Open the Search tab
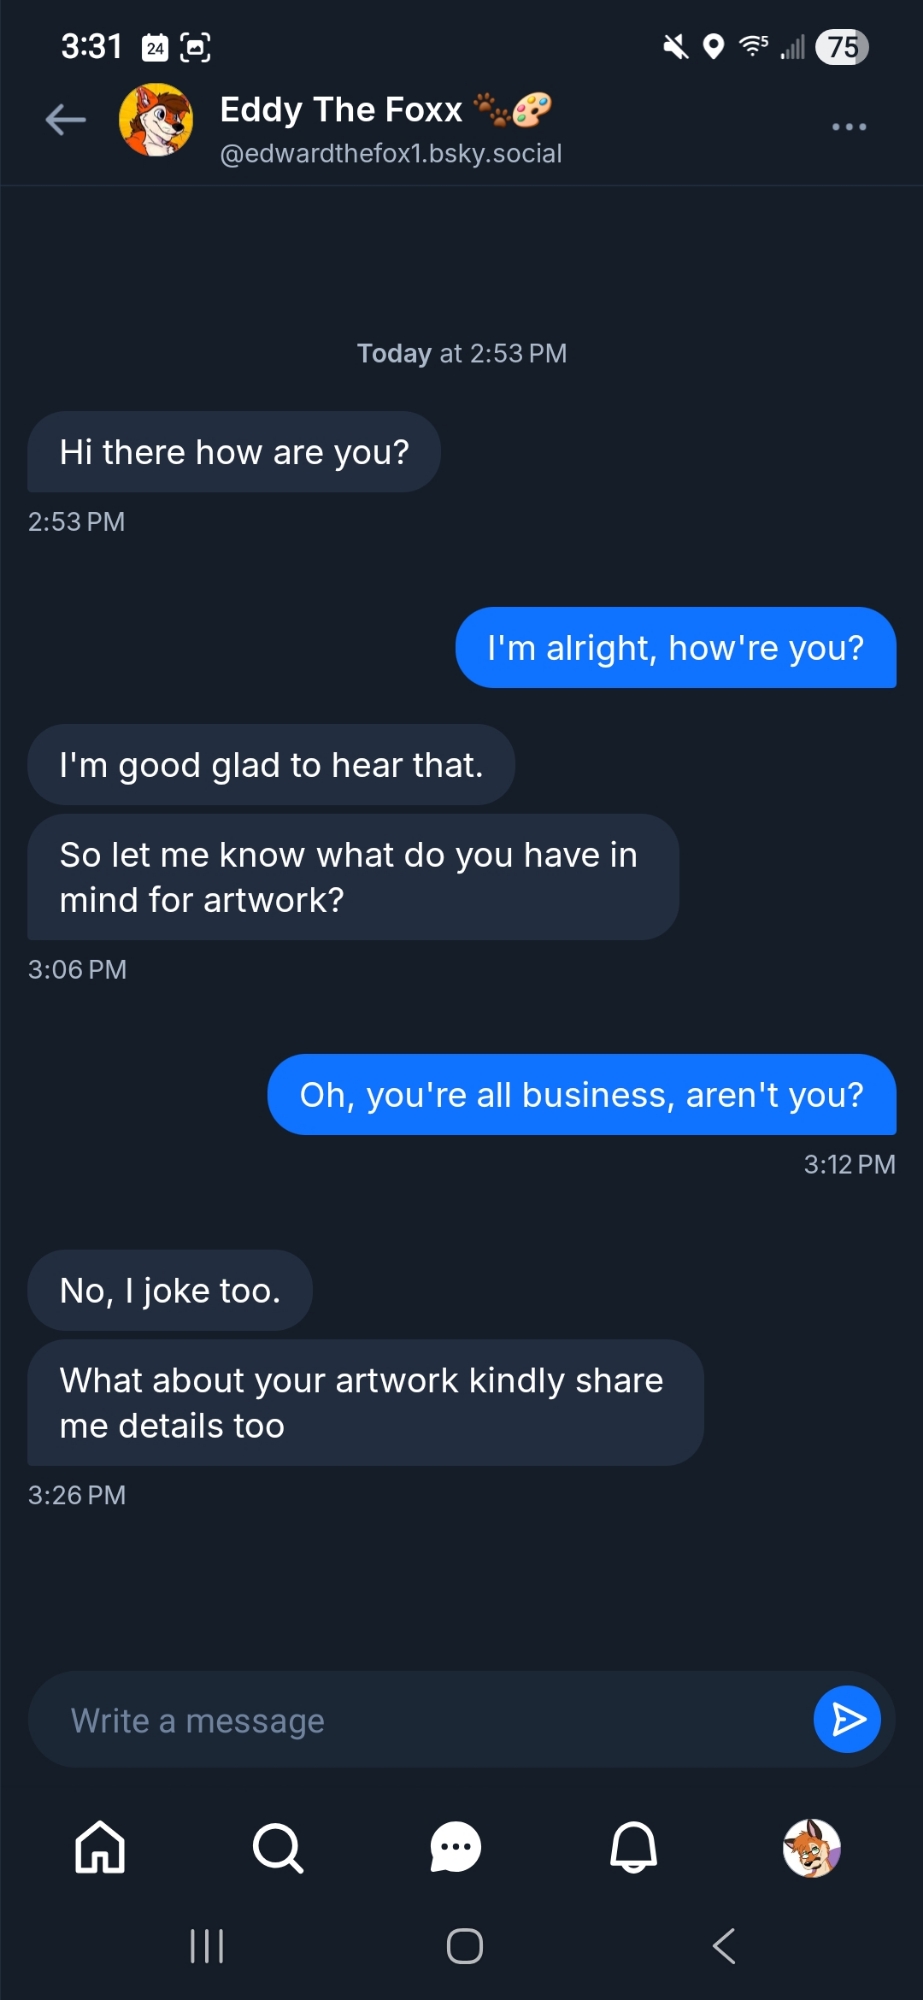The height and width of the screenshot is (2000, 923). click(x=278, y=1846)
